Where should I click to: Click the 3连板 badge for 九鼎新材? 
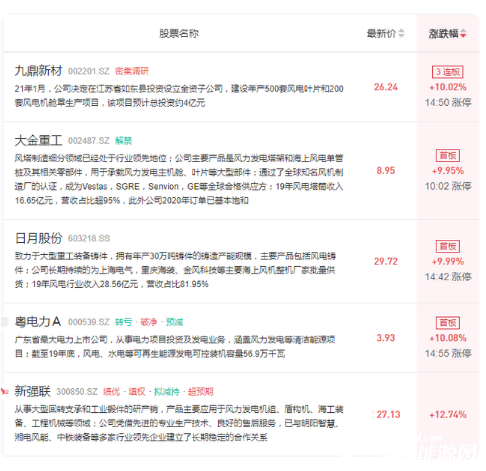(x=448, y=72)
